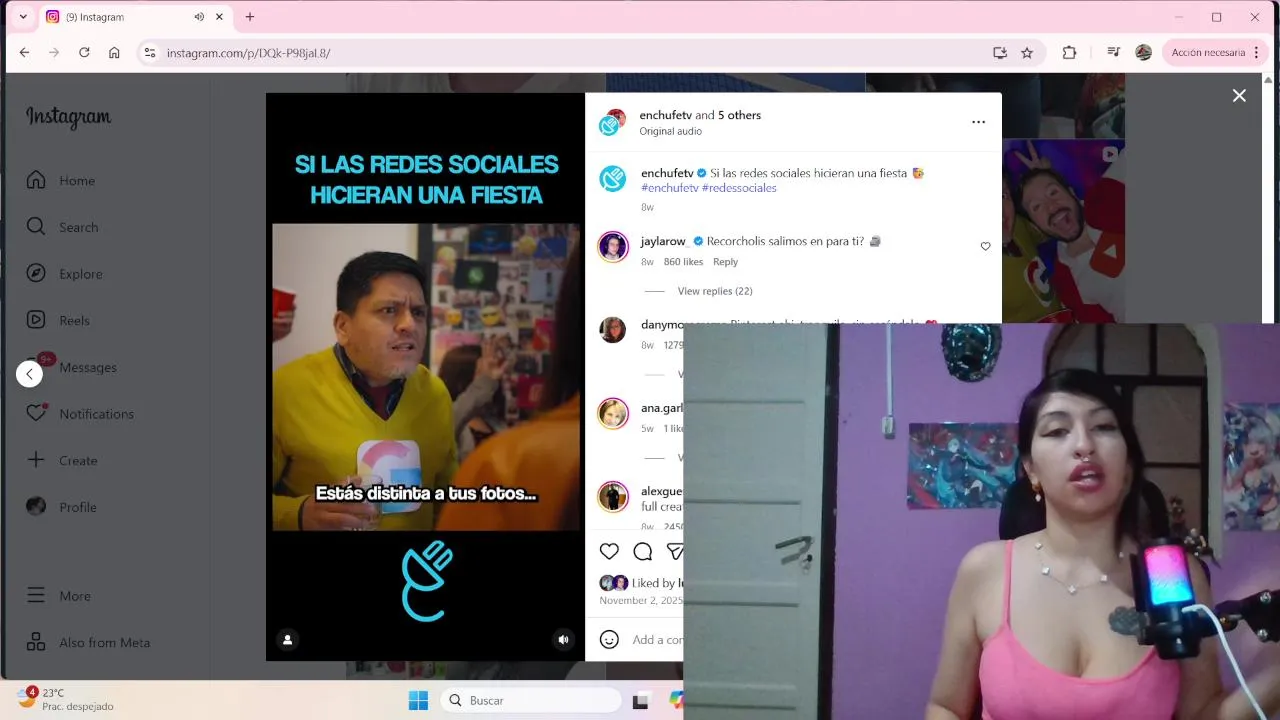Click site information icon in address bar

click(149, 53)
